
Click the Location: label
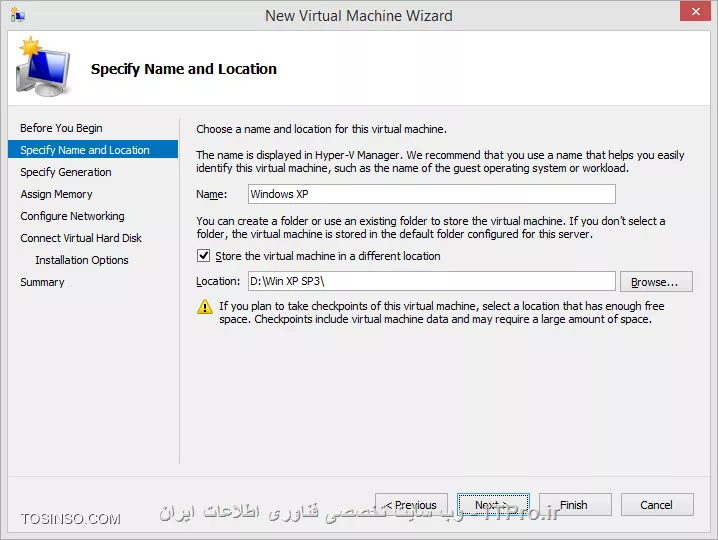pos(218,281)
